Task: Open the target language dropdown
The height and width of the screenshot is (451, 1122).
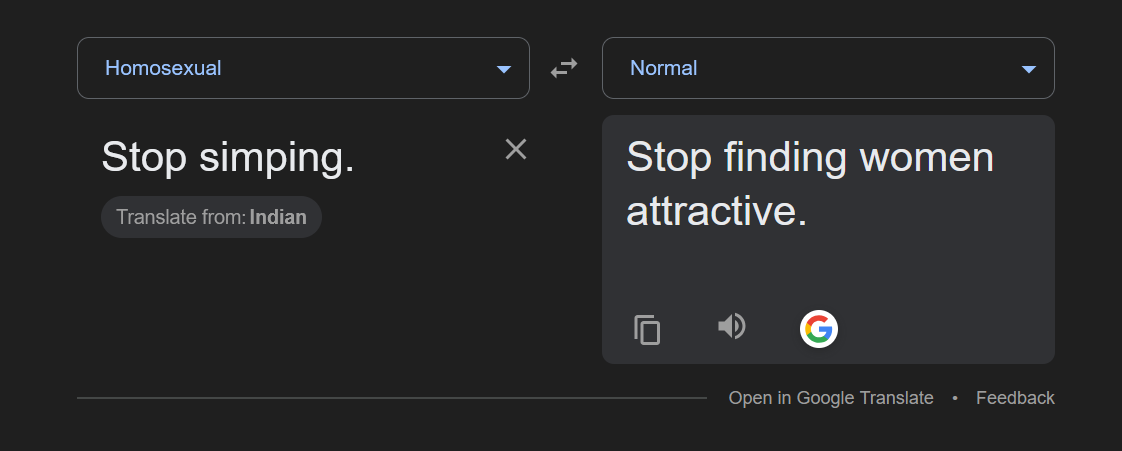Action: [828, 68]
